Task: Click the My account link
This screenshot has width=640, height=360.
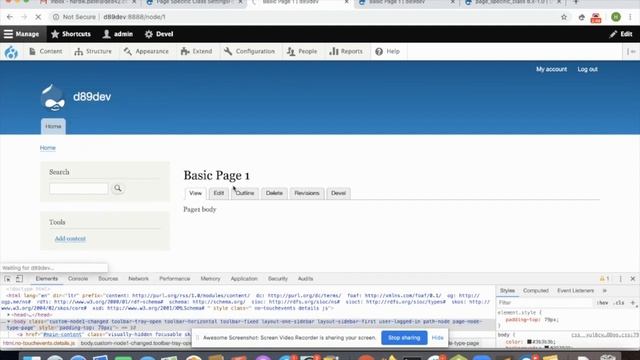Action: coord(551,69)
